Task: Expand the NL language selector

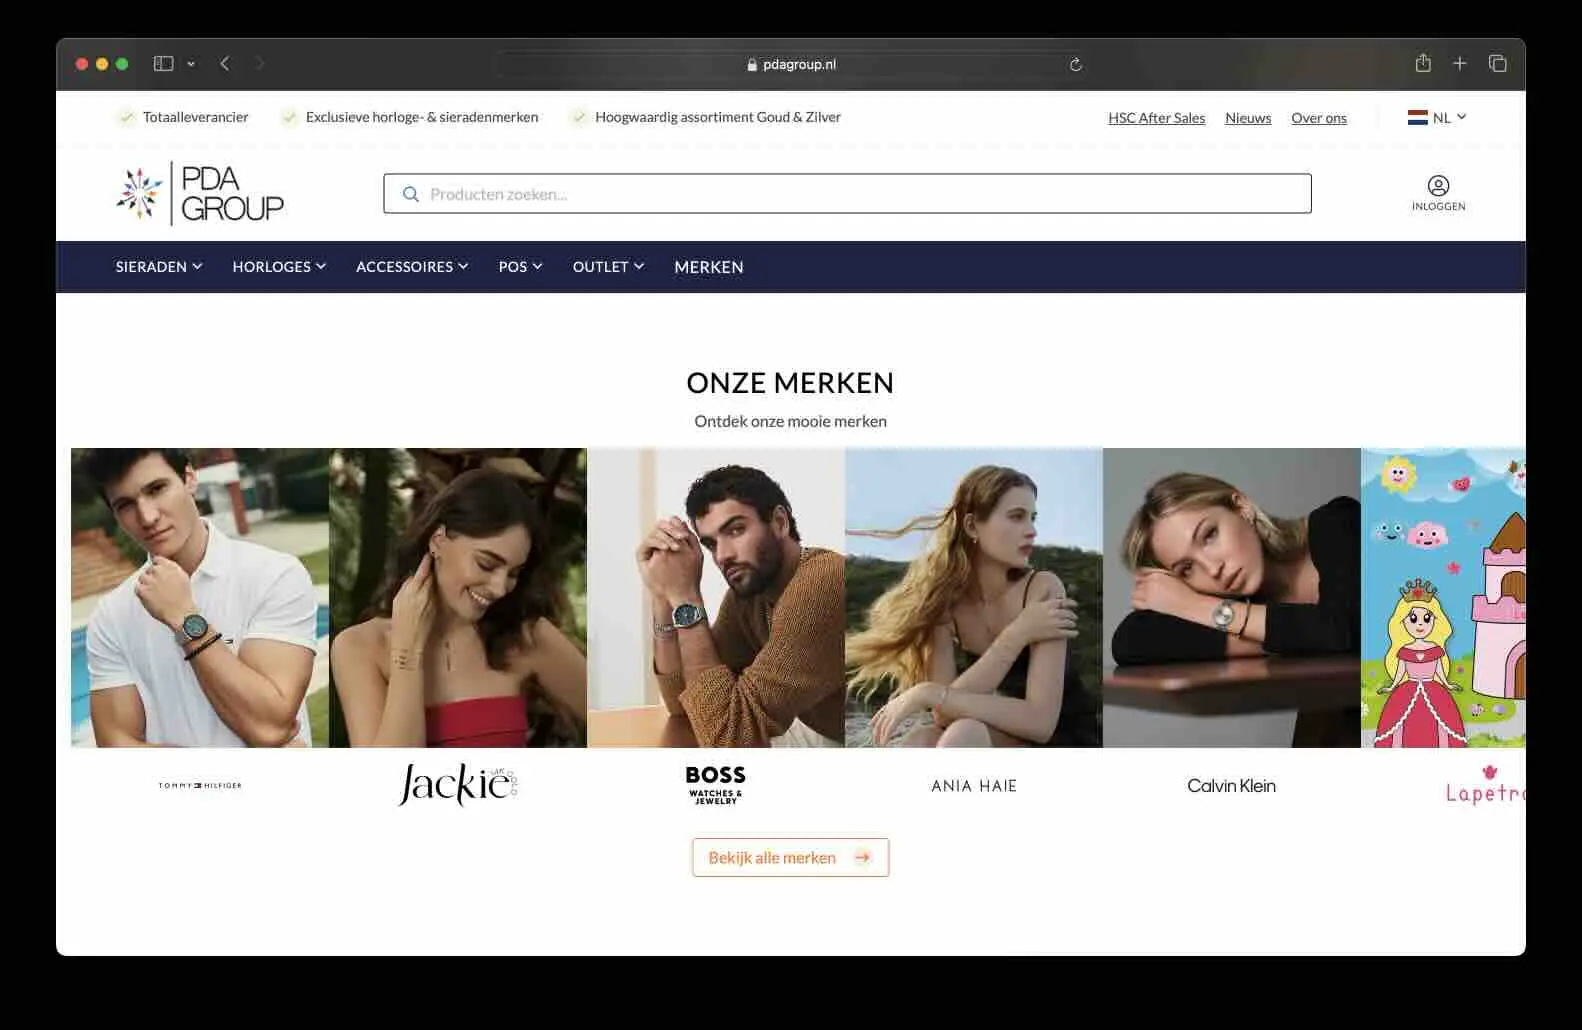Action: click(x=1437, y=117)
